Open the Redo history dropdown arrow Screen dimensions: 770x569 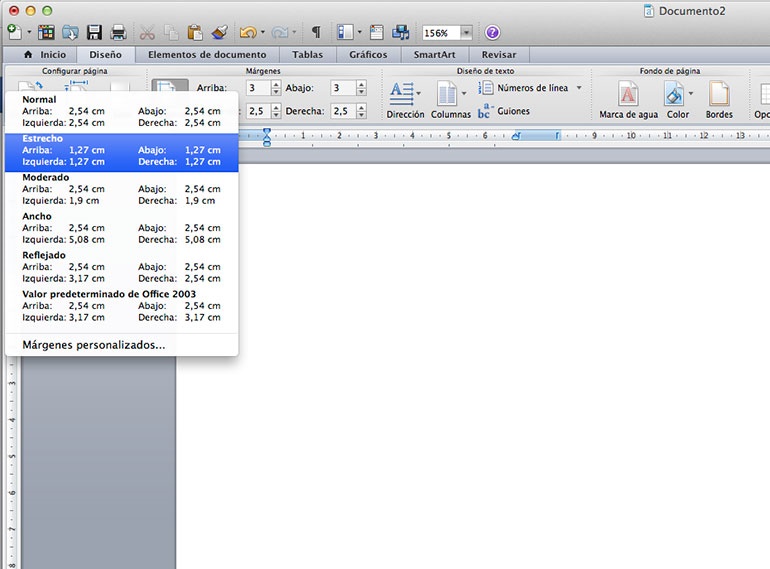[294, 33]
